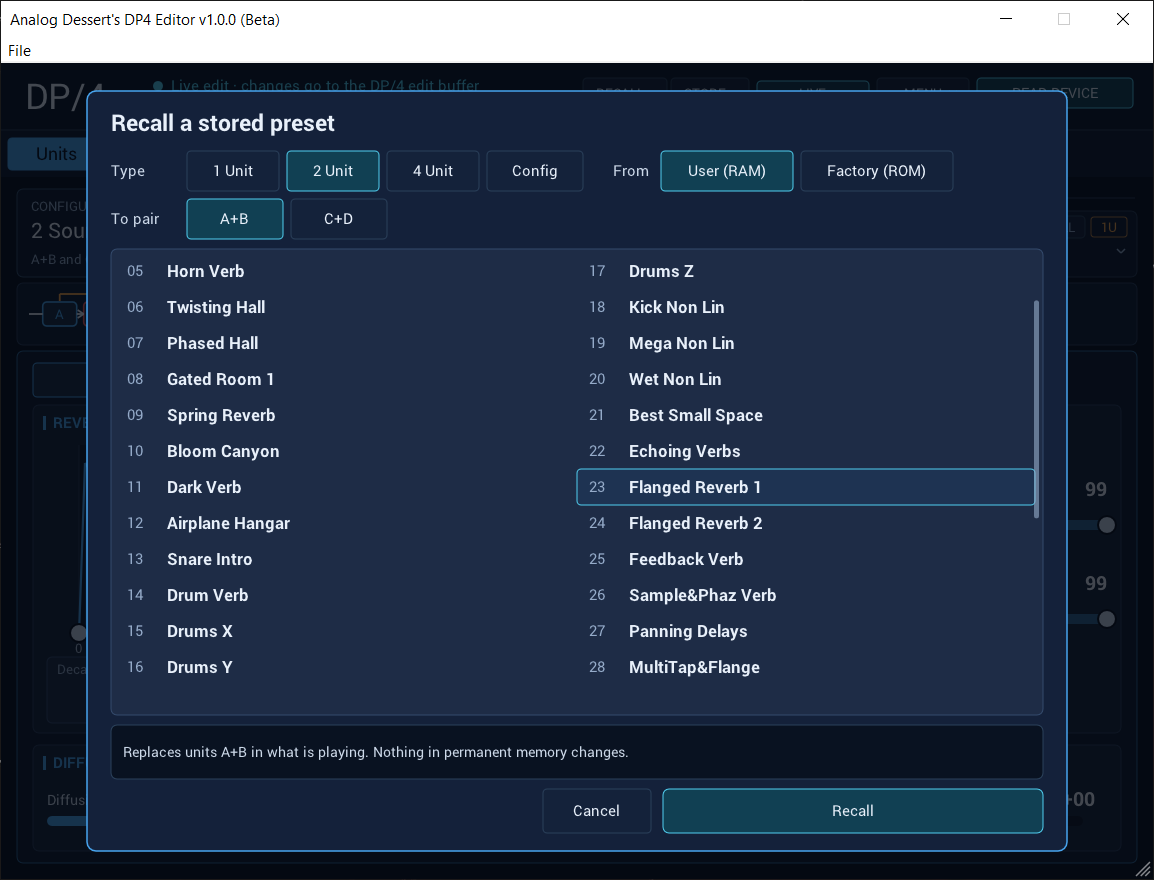Select the 4 Unit preset type
The image size is (1154, 880).
[x=433, y=171]
